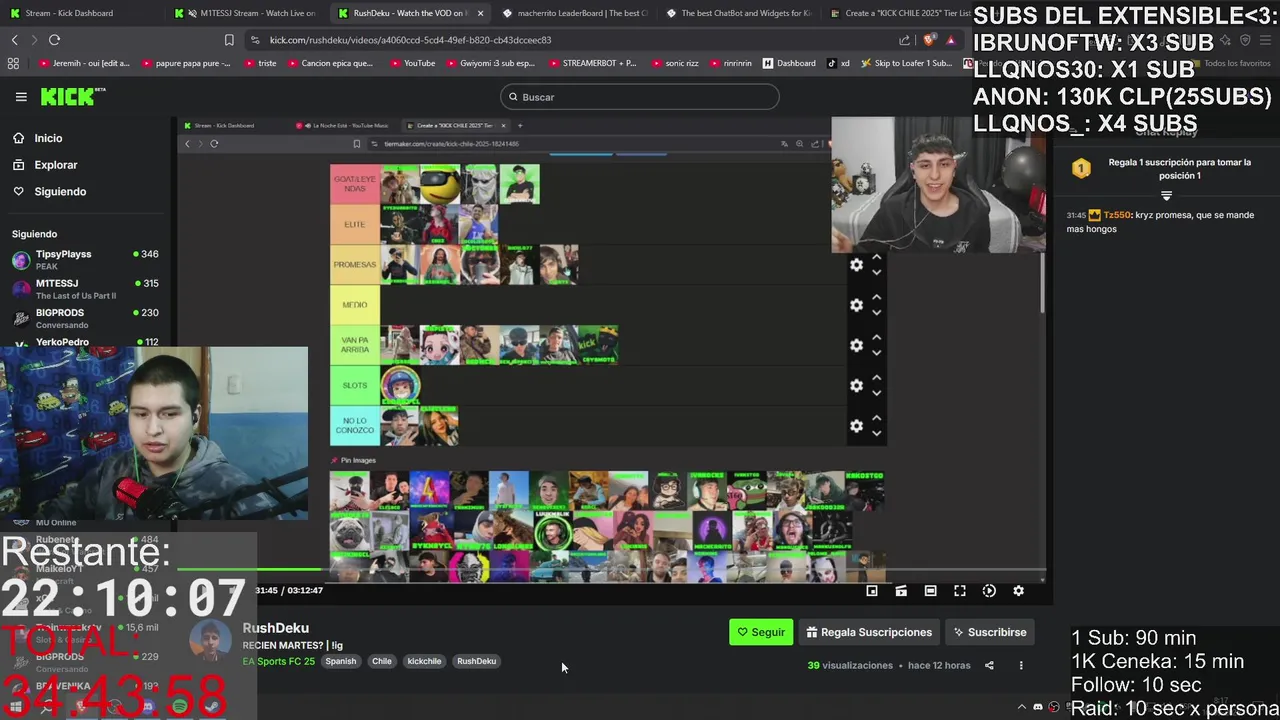Open settings gear for the PROMESAS tier row

click(x=856, y=265)
